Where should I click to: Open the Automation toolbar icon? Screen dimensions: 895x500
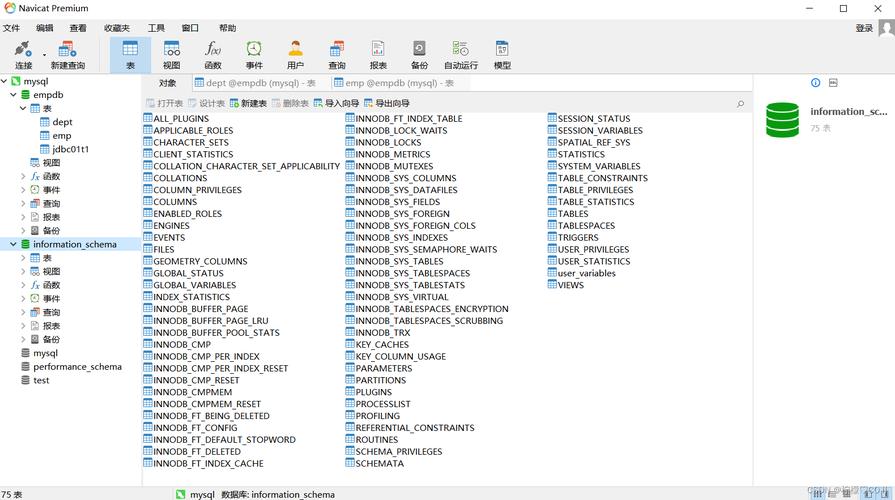(x=461, y=55)
